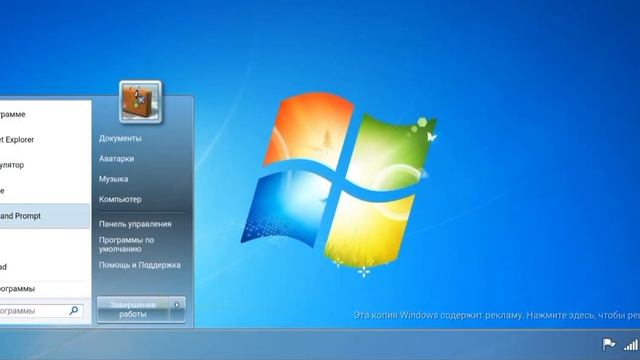Viewport: 640px width, 360px height.
Task: Click the user account briefcase picture
Action: pyautogui.click(x=140, y=102)
